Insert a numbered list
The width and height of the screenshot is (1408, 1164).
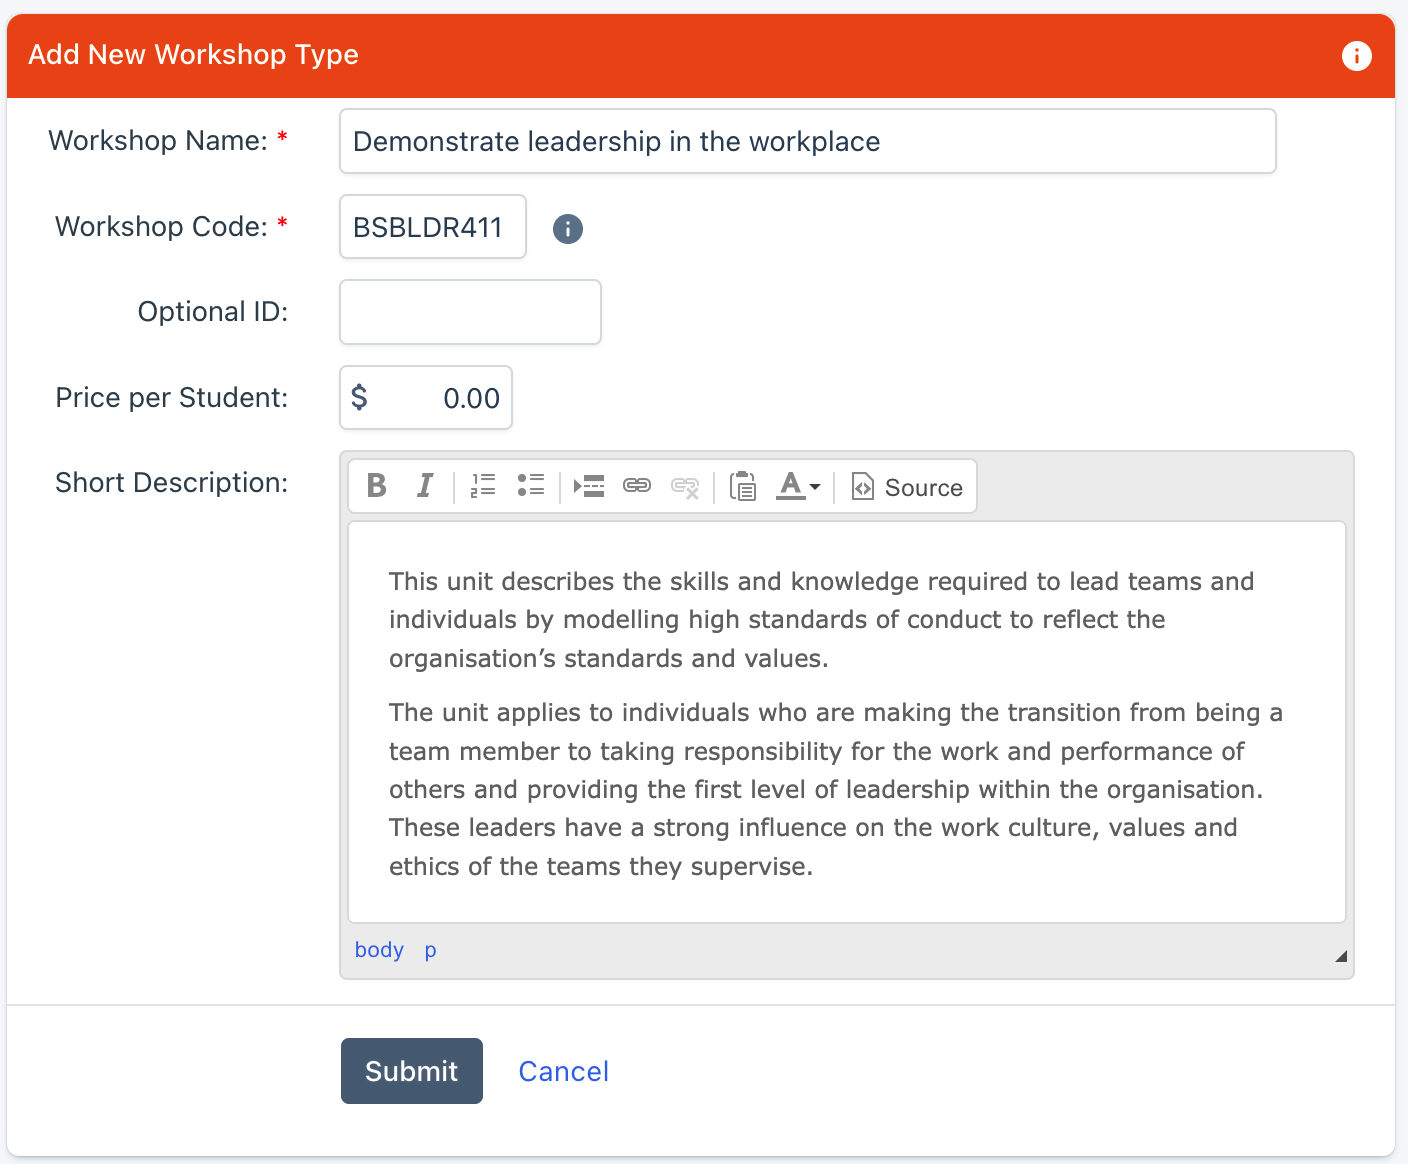pyautogui.click(x=483, y=486)
